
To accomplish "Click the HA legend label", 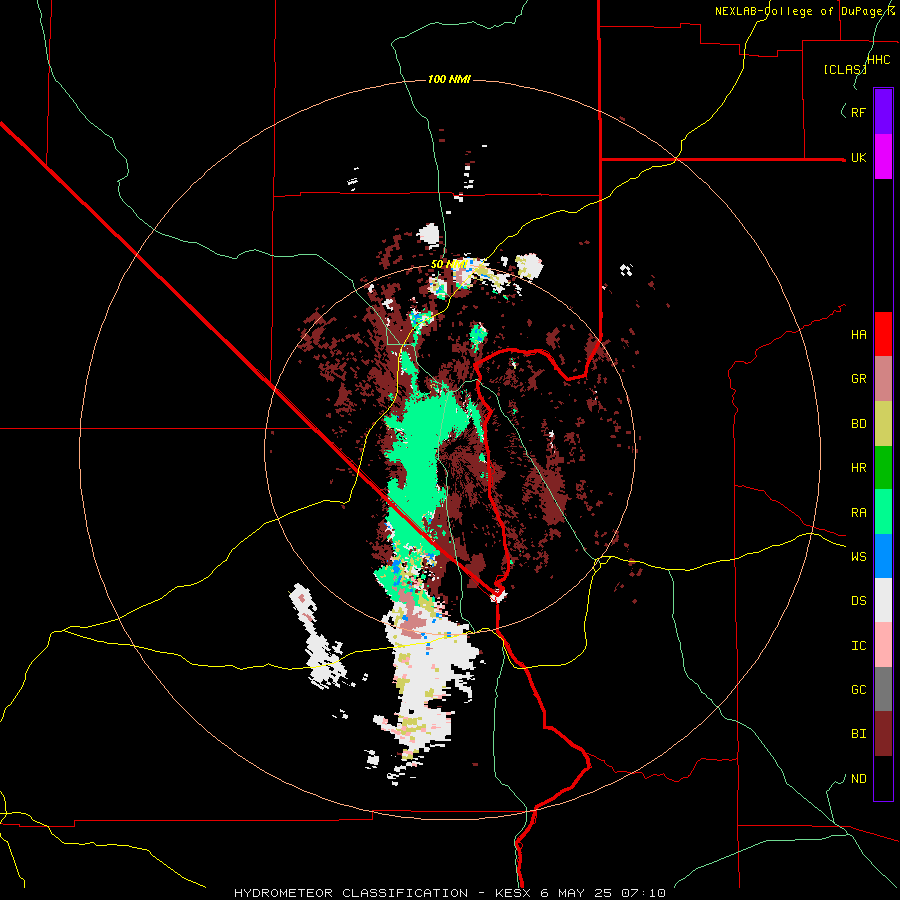I will (858, 335).
